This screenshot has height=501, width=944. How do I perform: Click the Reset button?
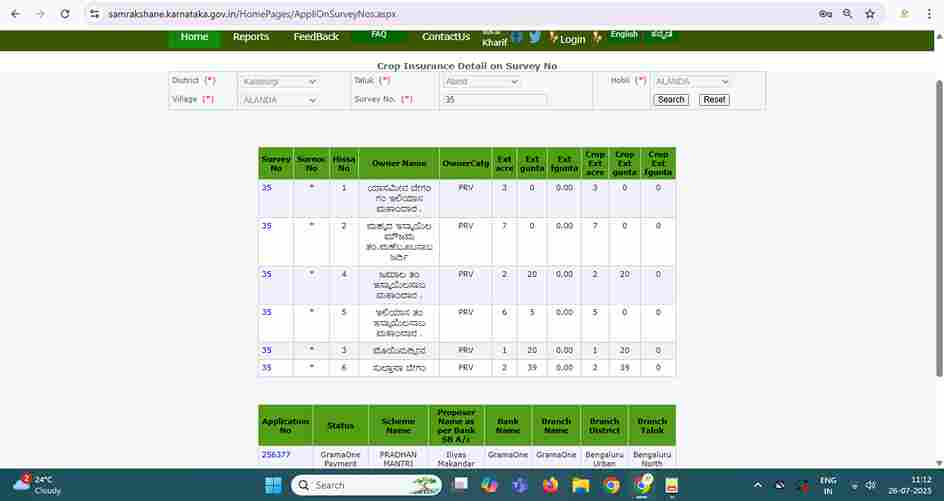click(x=713, y=100)
